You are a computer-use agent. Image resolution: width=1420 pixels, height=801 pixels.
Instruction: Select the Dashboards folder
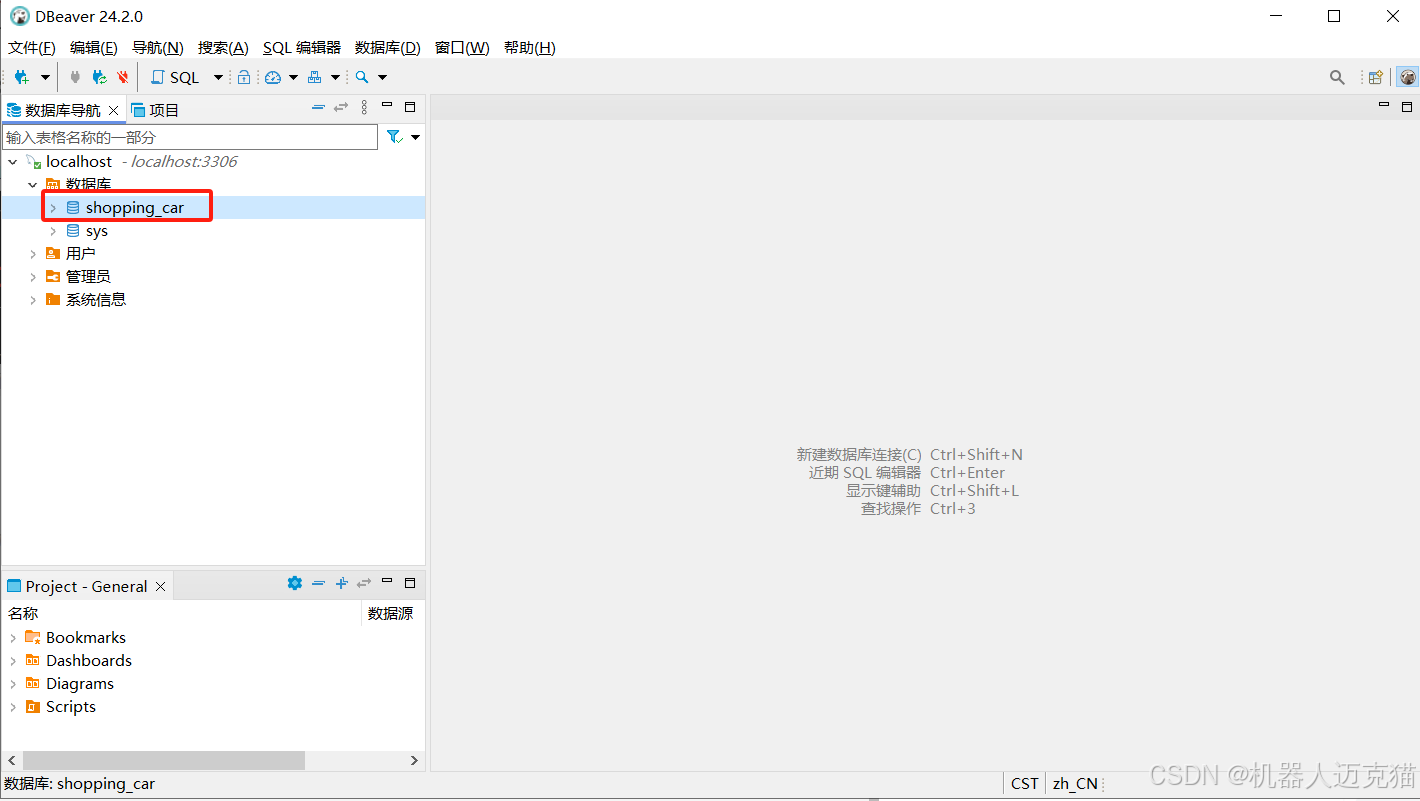click(89, 661)
